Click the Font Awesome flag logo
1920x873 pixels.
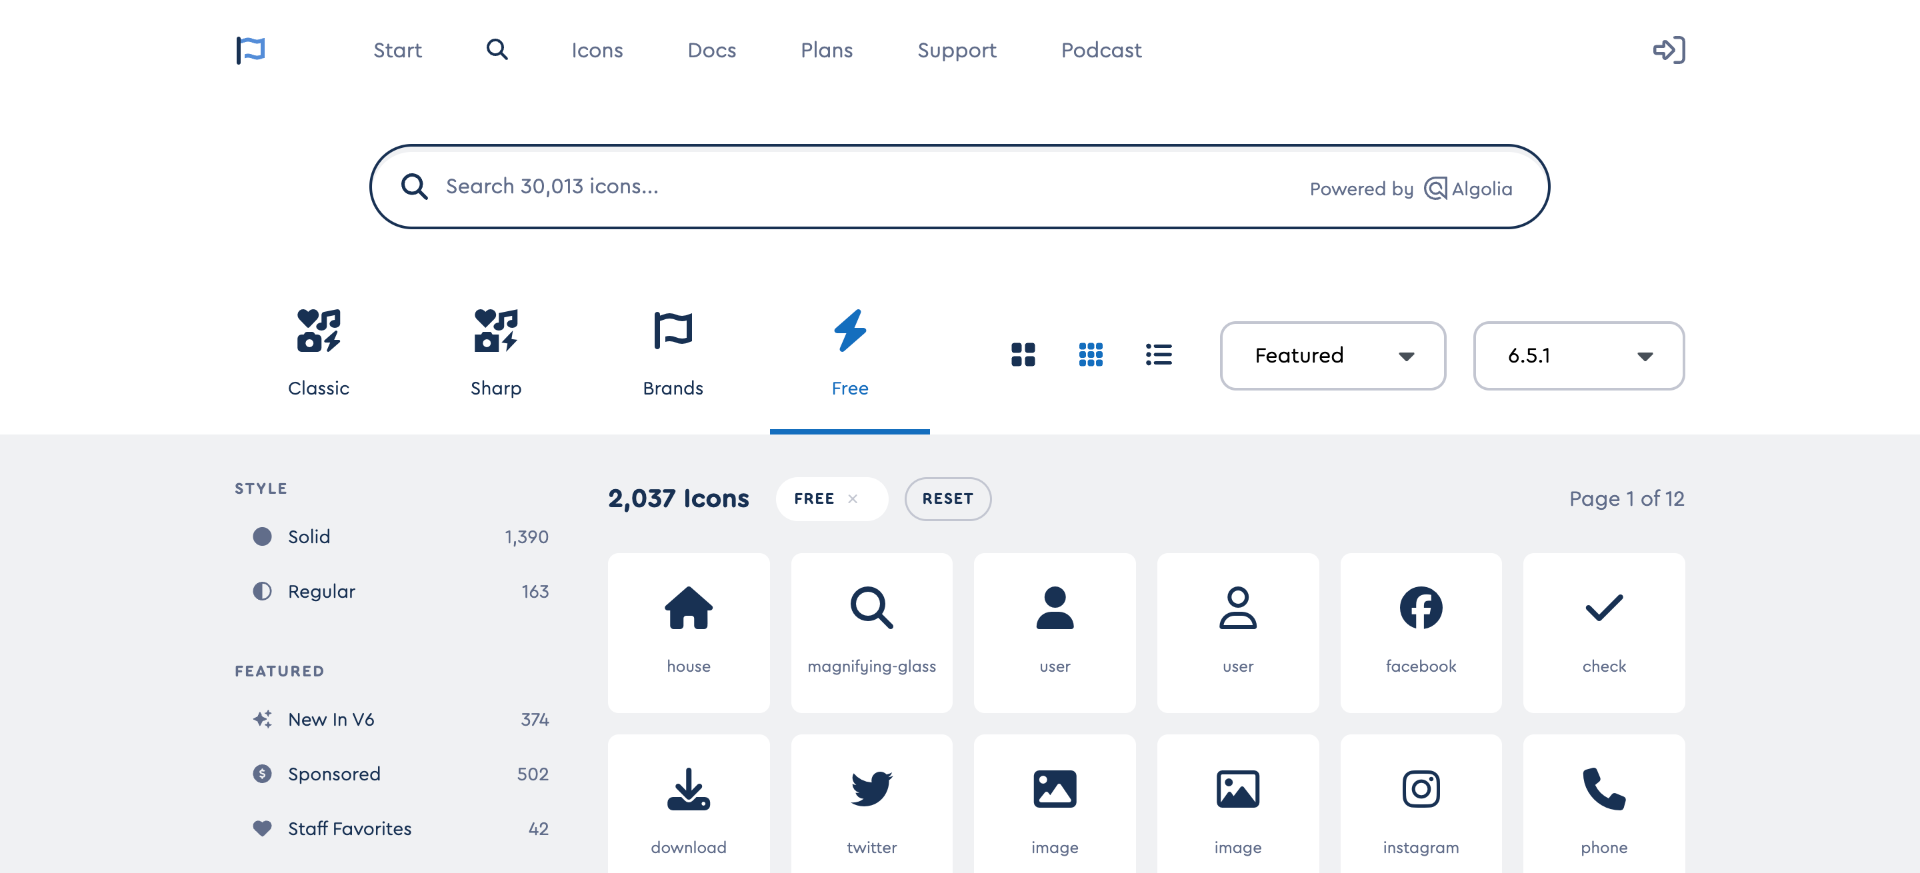point(250,50)
